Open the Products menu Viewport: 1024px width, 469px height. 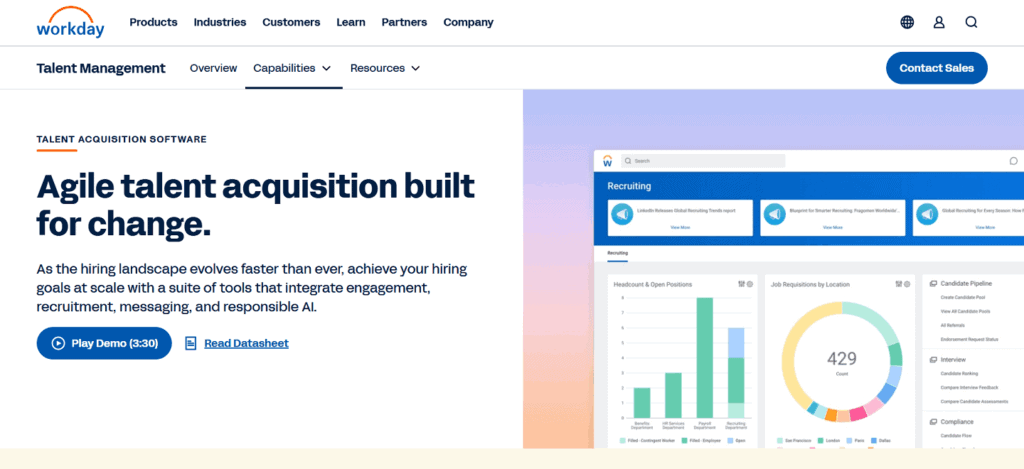pos(153,22)
